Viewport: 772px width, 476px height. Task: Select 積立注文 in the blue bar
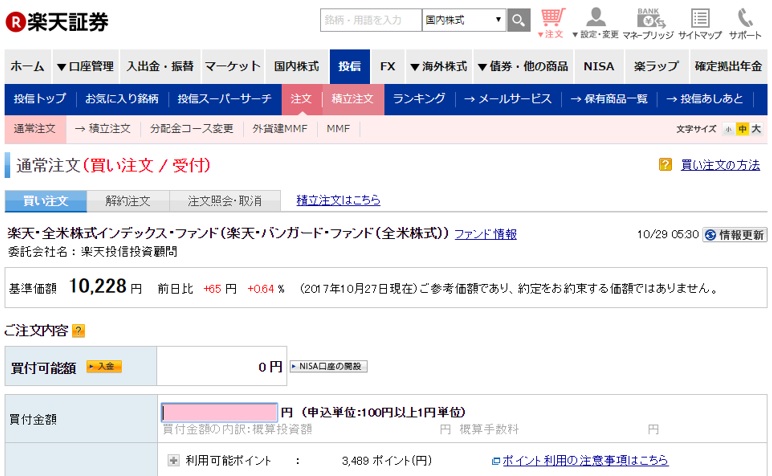point(353,99)
